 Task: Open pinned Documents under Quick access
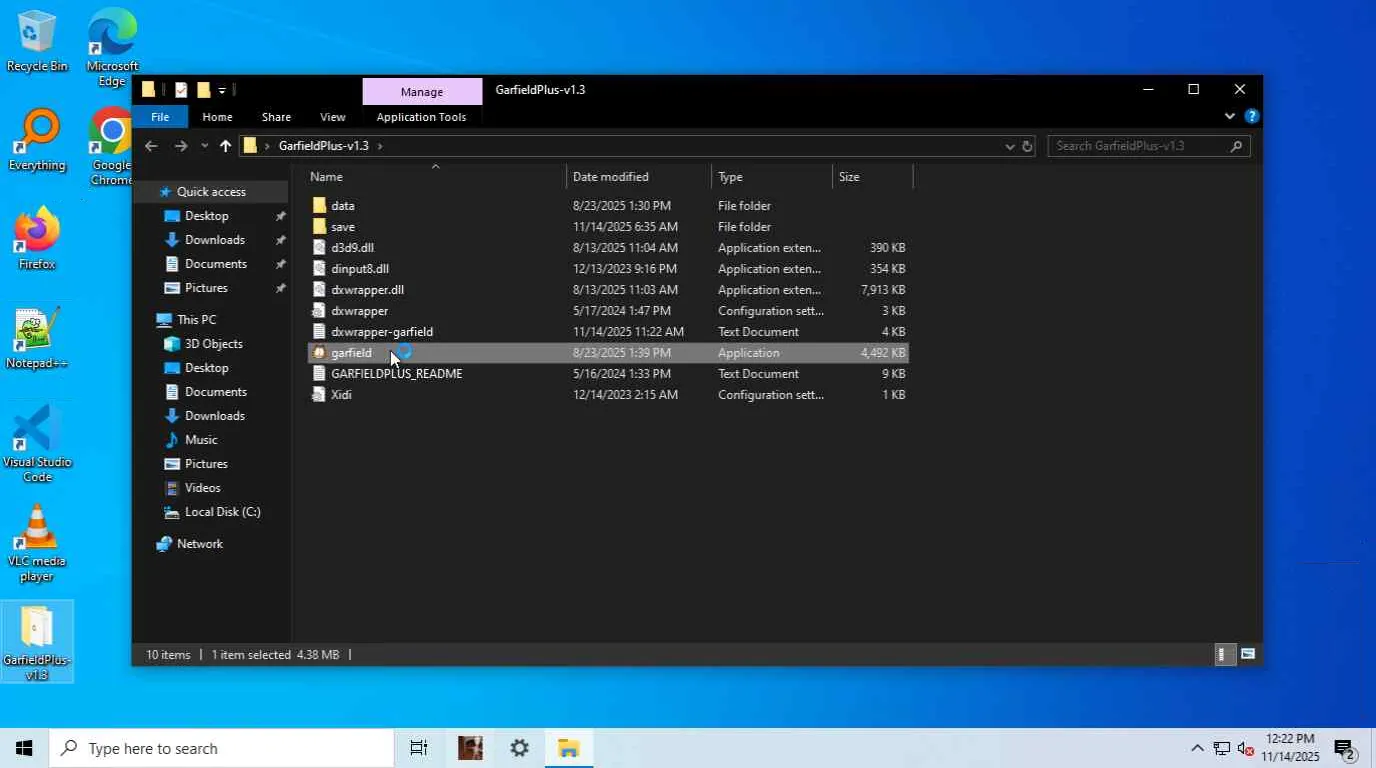(216, 264)
